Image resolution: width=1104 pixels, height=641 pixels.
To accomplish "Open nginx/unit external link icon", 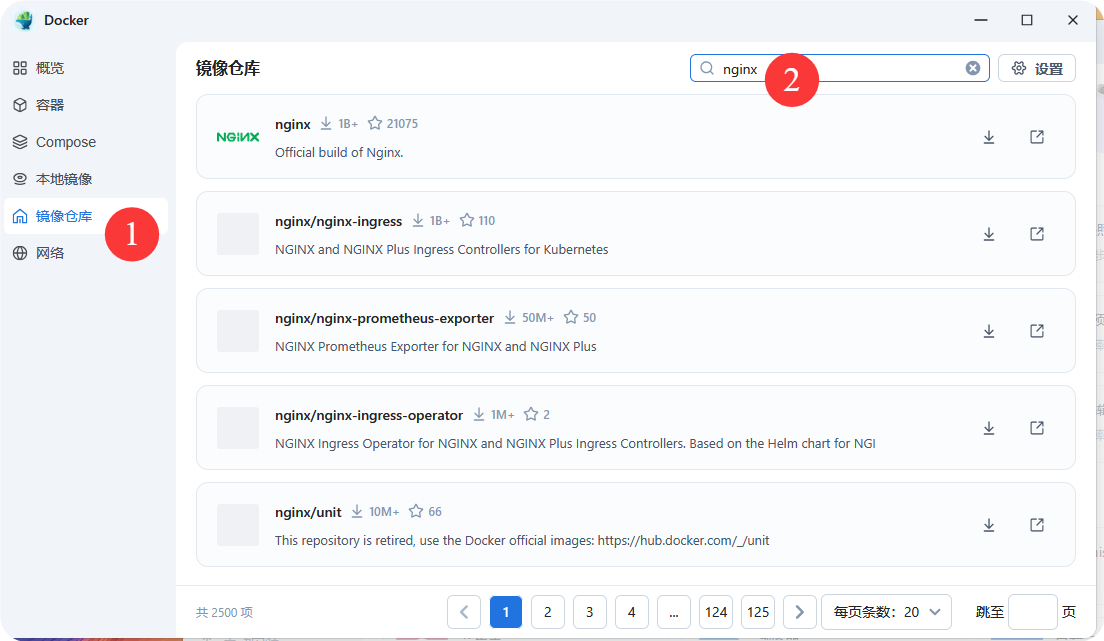I will (x=1036, y=525).
